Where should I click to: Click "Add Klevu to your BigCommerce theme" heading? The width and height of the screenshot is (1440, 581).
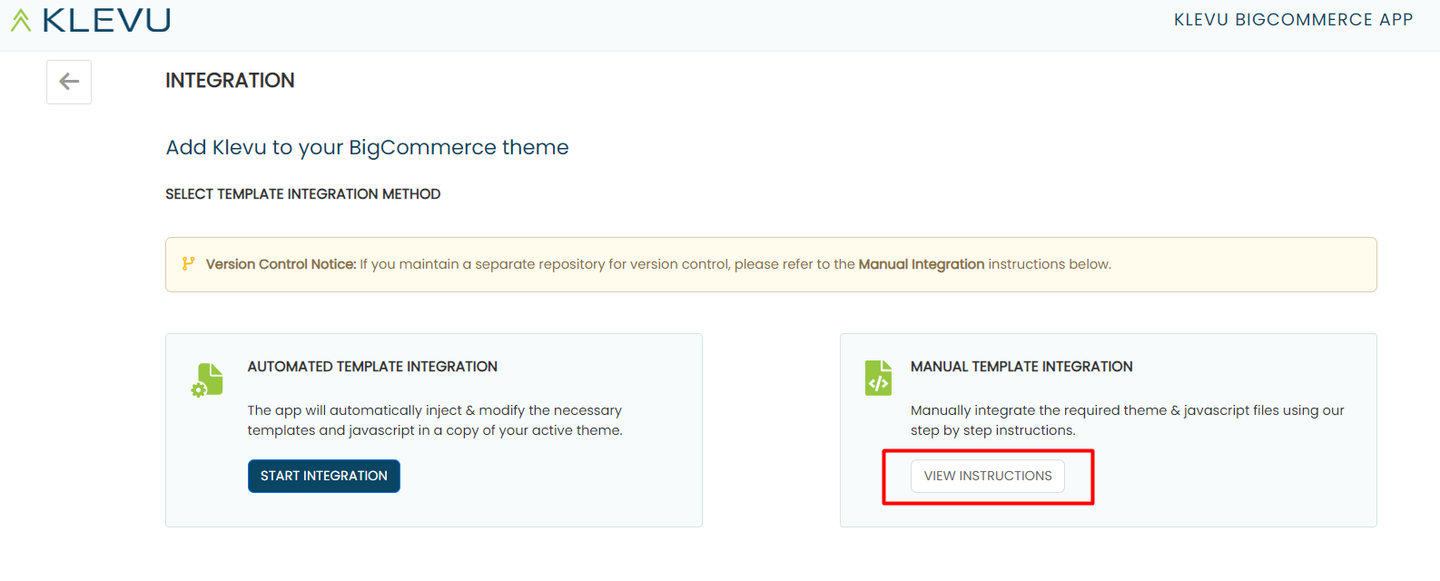pyautogui.click(x=367, y=148)
